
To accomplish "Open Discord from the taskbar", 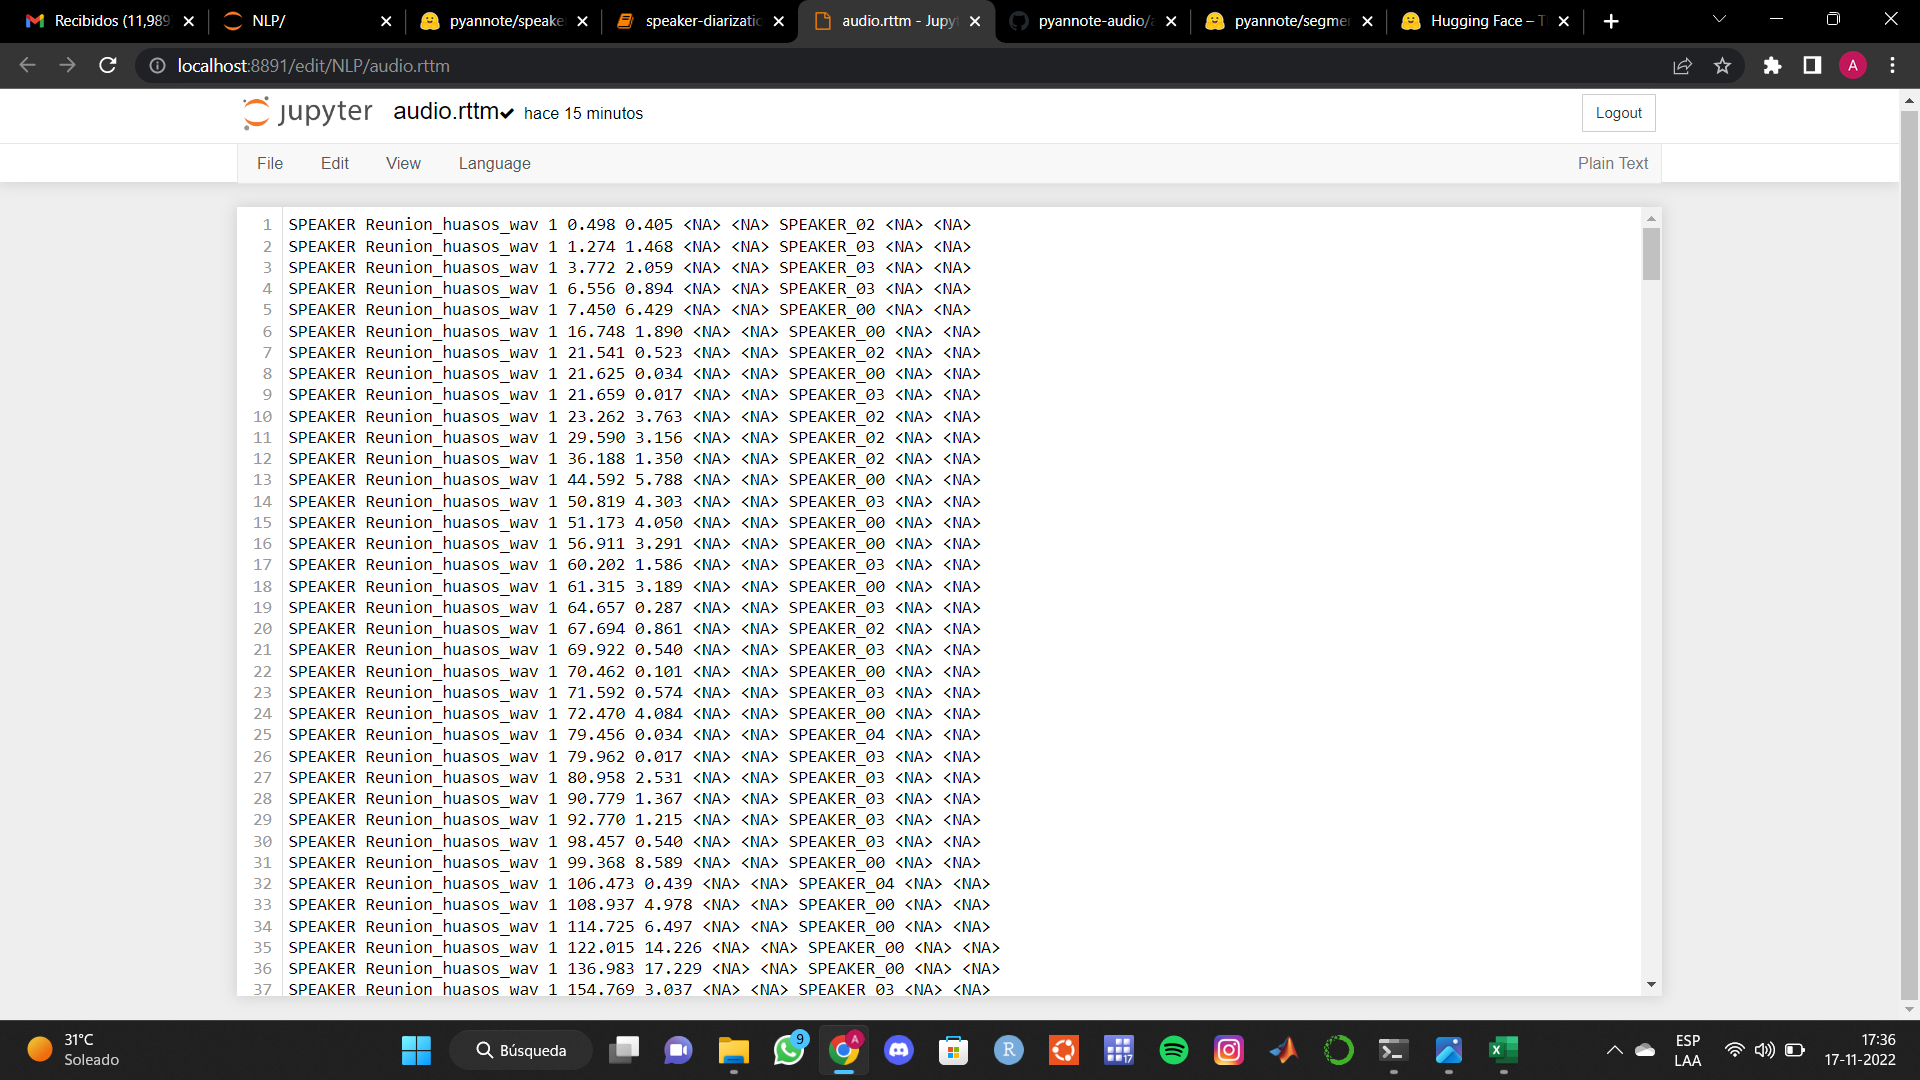I will pyautogui.click(x=899, y=1050).
